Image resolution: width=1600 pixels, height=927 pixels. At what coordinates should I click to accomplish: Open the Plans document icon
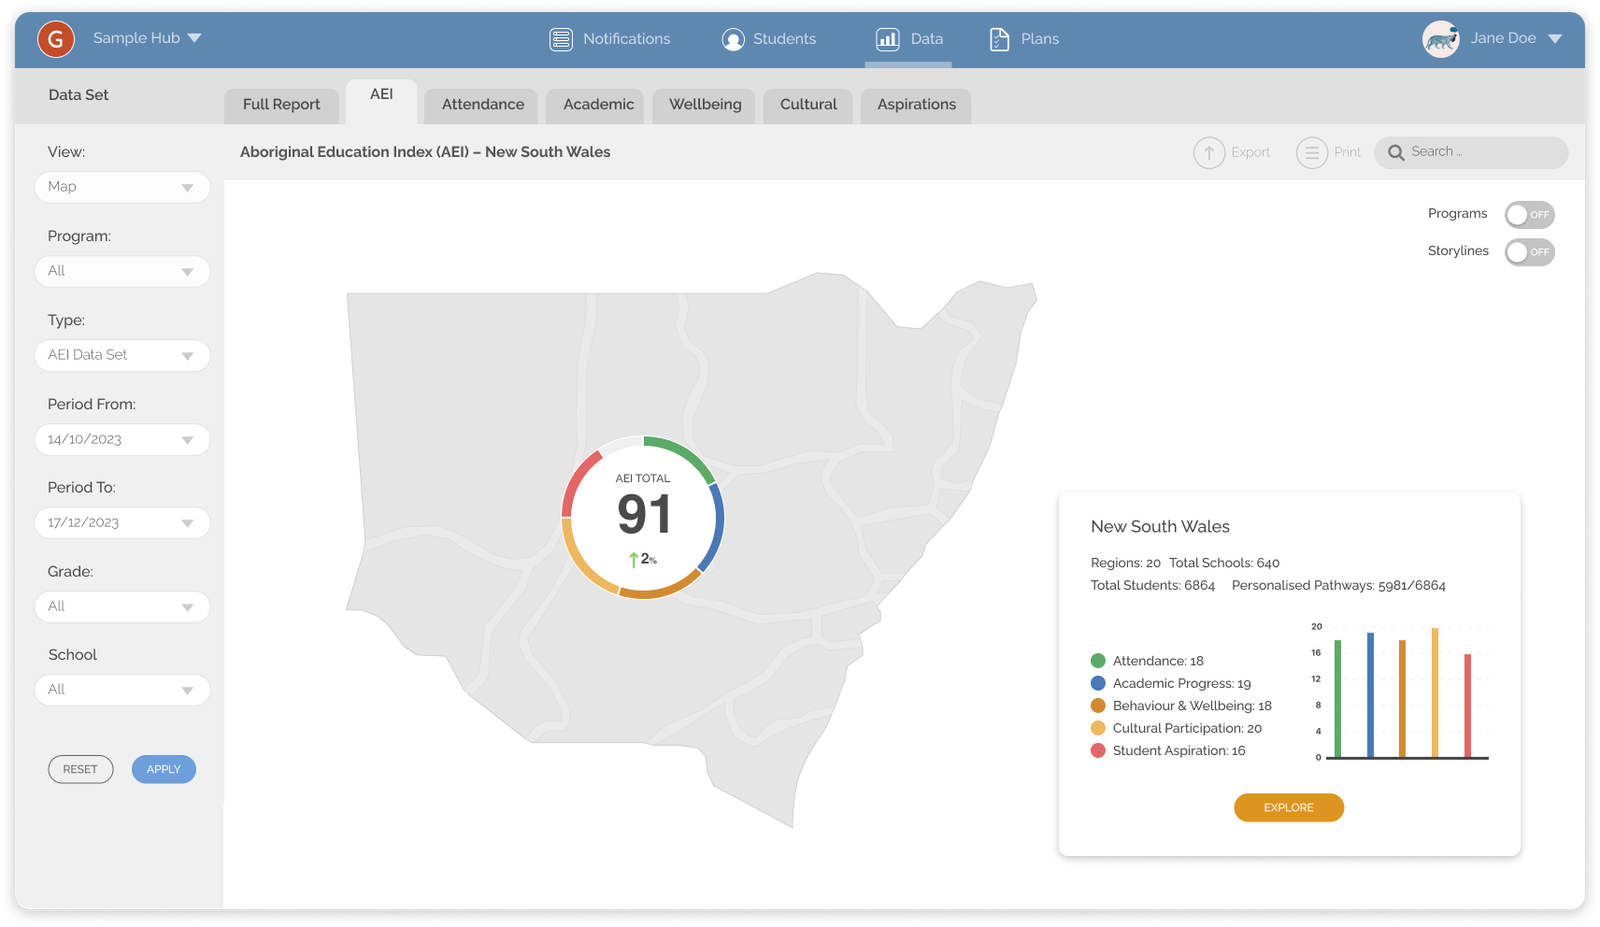click(x=999, y=39)
